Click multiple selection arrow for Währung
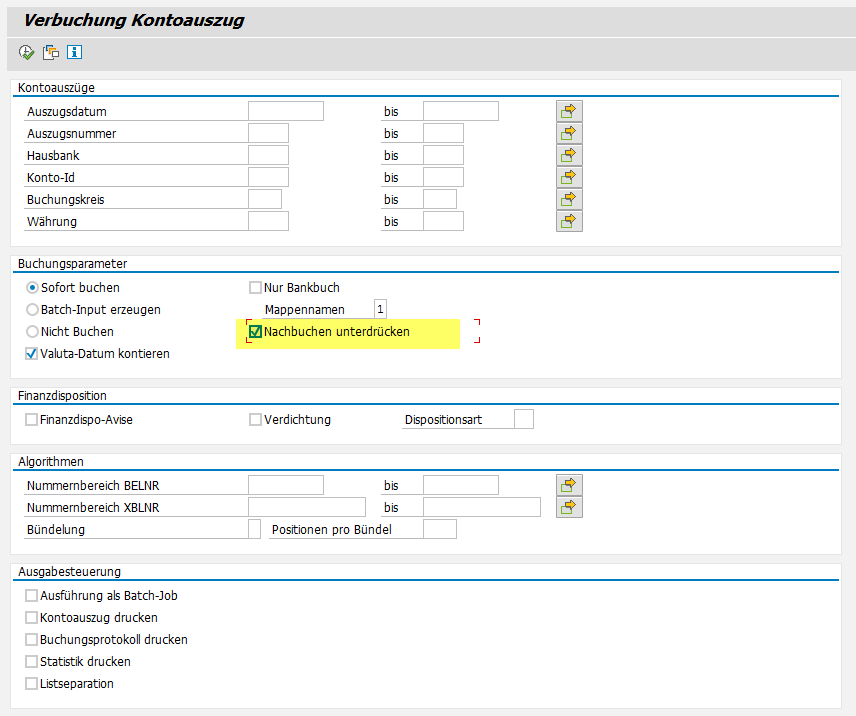The height and width of the screenshot is (716, 856). coord(569,221)
